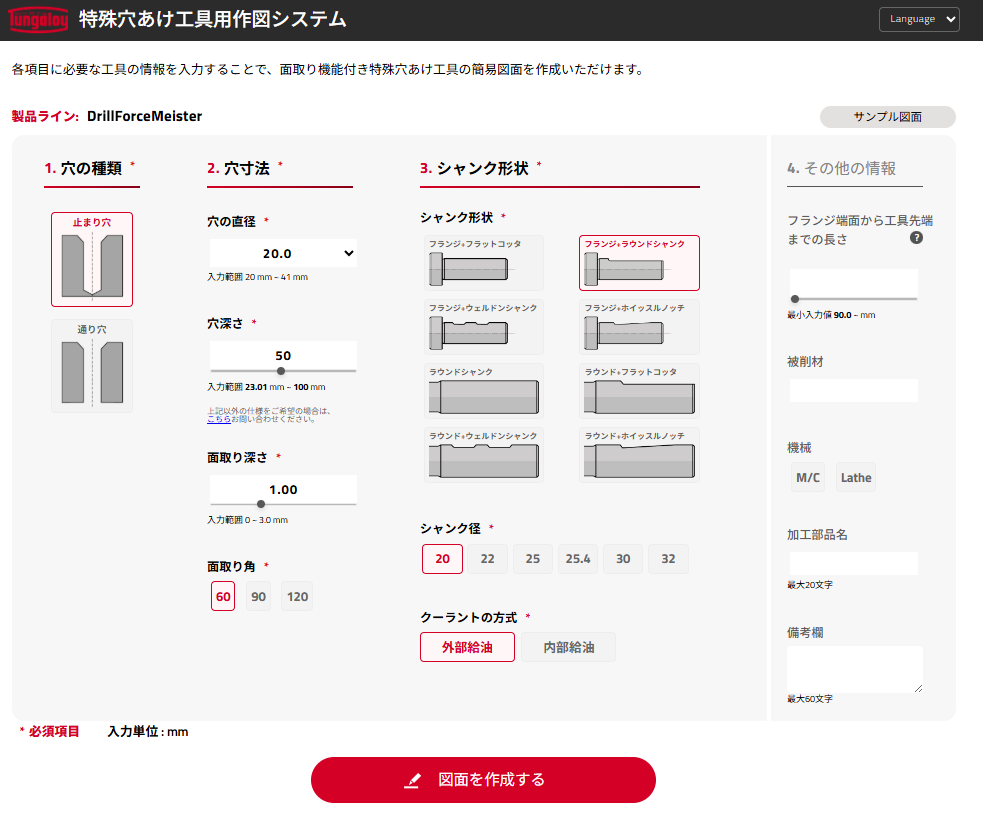983x820 pixels.
Task: Follow the こちら inquiry link
Action: (x=219, y=419)
